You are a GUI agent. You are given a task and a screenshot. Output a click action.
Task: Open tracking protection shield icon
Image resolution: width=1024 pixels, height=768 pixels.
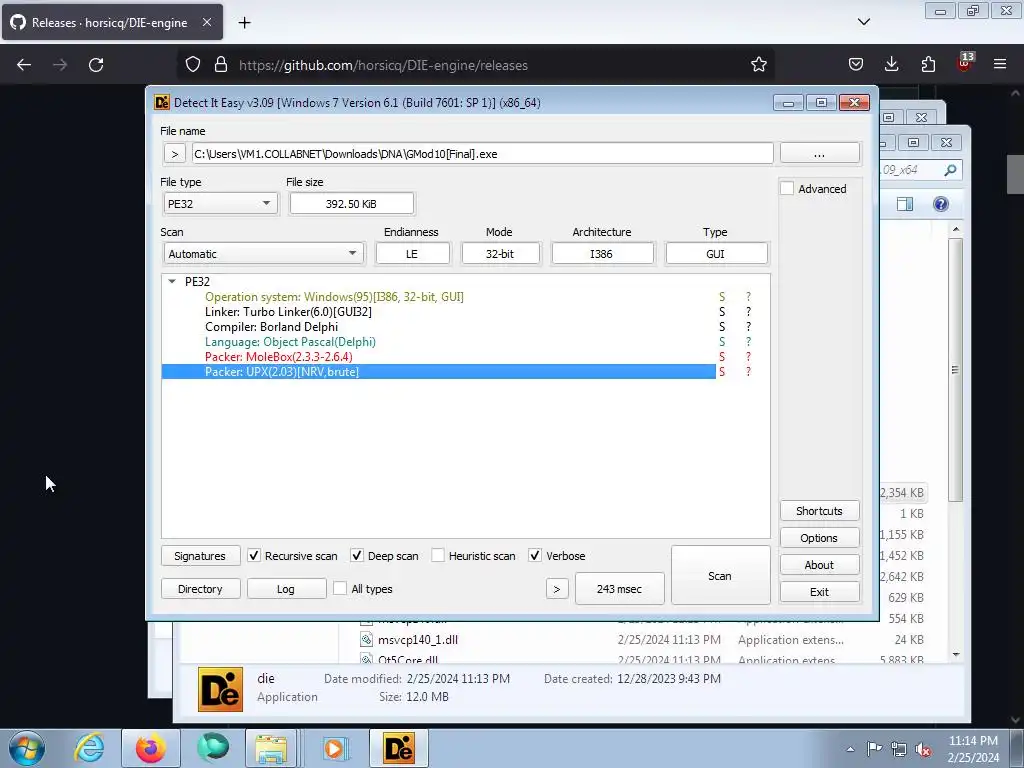click(x=193, y=65)
